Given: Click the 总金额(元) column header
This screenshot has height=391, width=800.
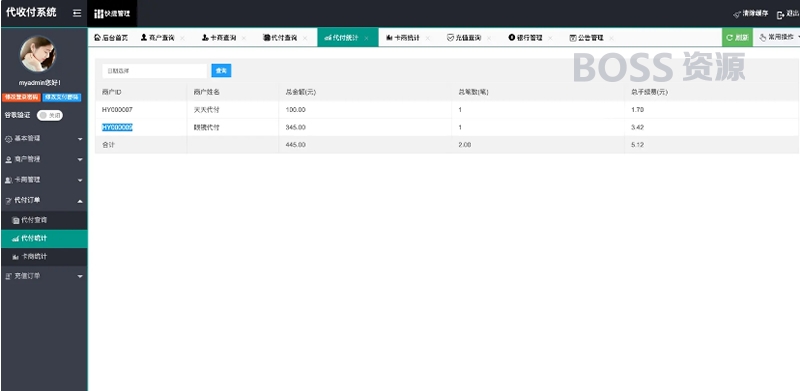Looking at the screenshot, I should (300, 92).
